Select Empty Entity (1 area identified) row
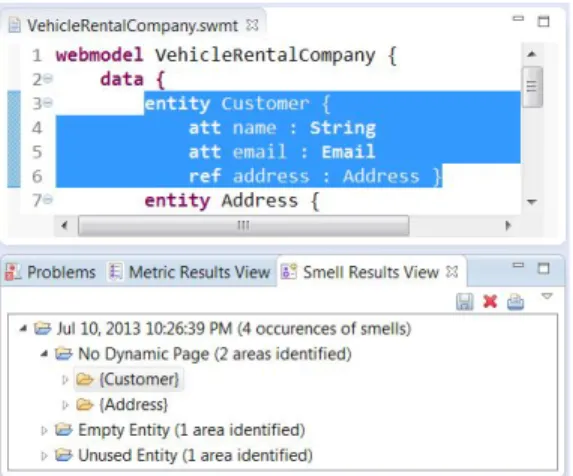The height and width of the screenshot is (476, 573). click(191, 430)
